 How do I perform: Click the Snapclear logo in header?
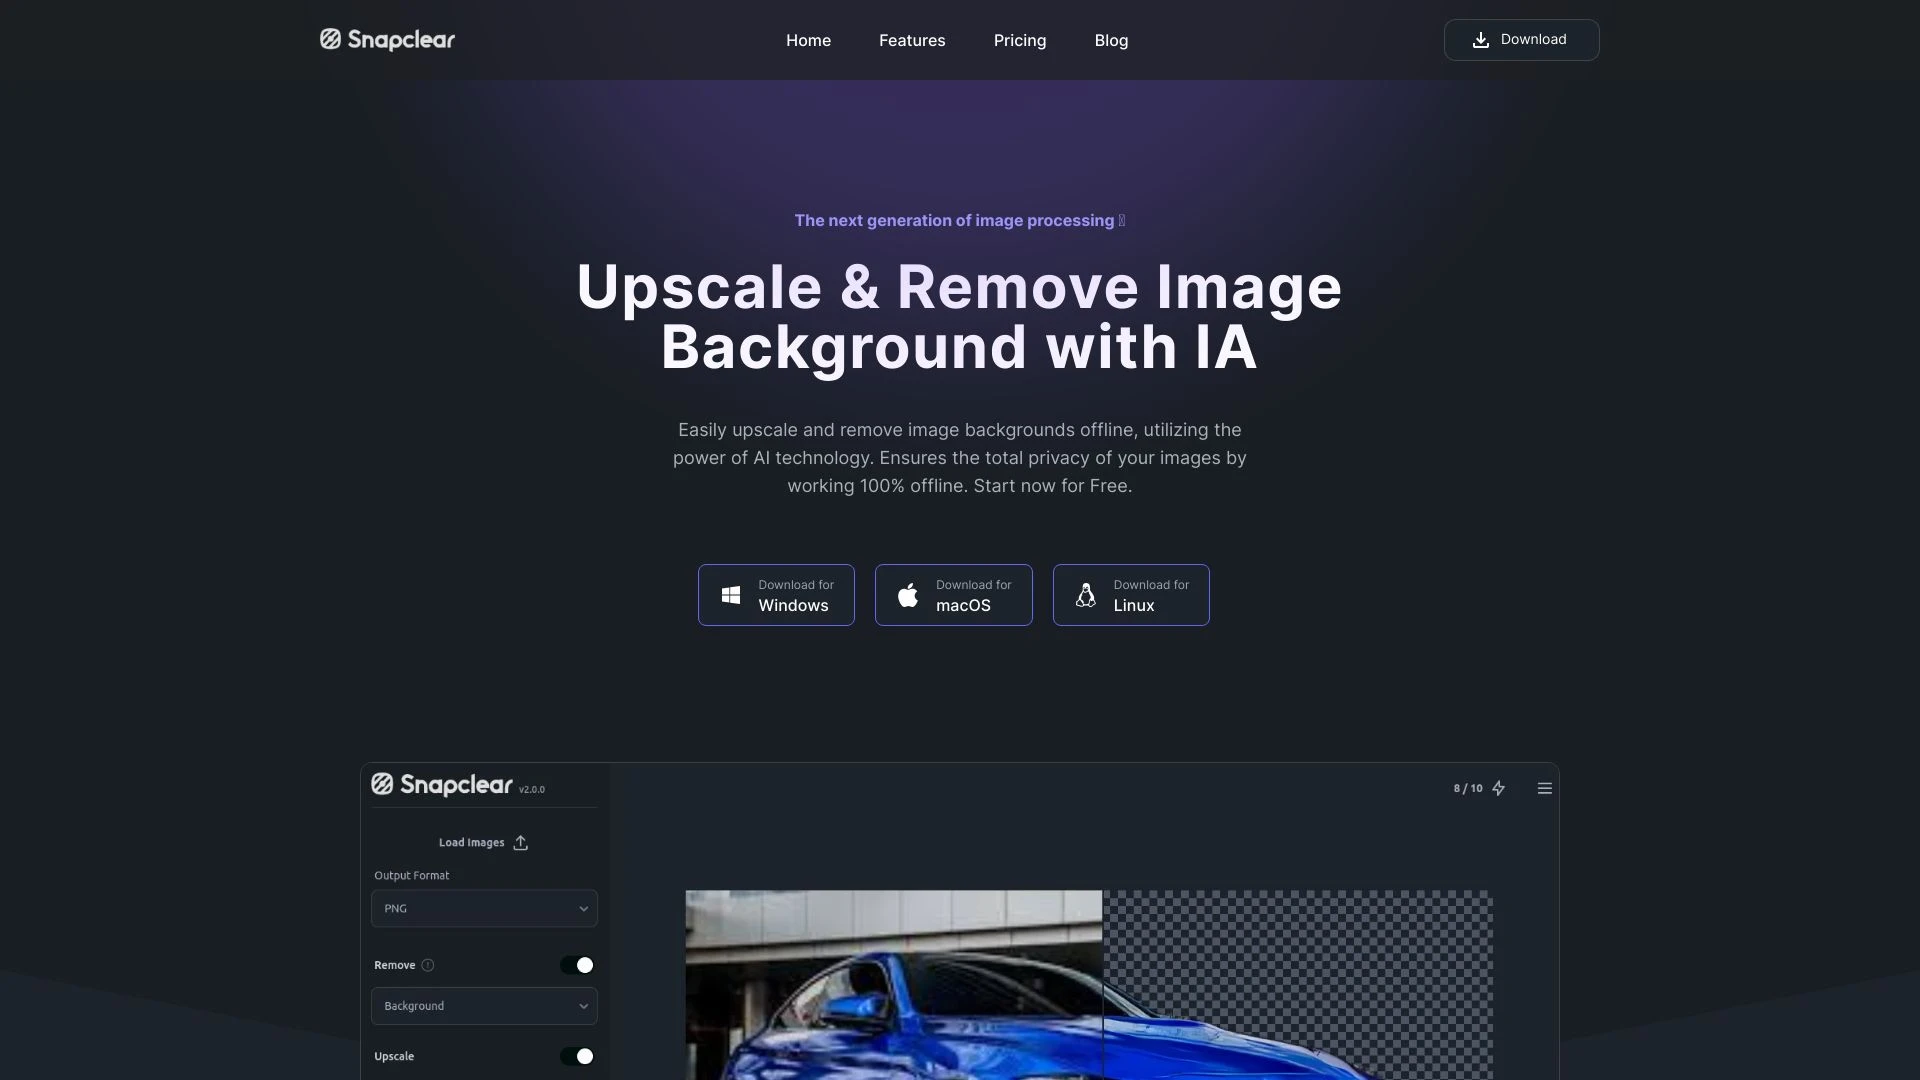point(387,40)
